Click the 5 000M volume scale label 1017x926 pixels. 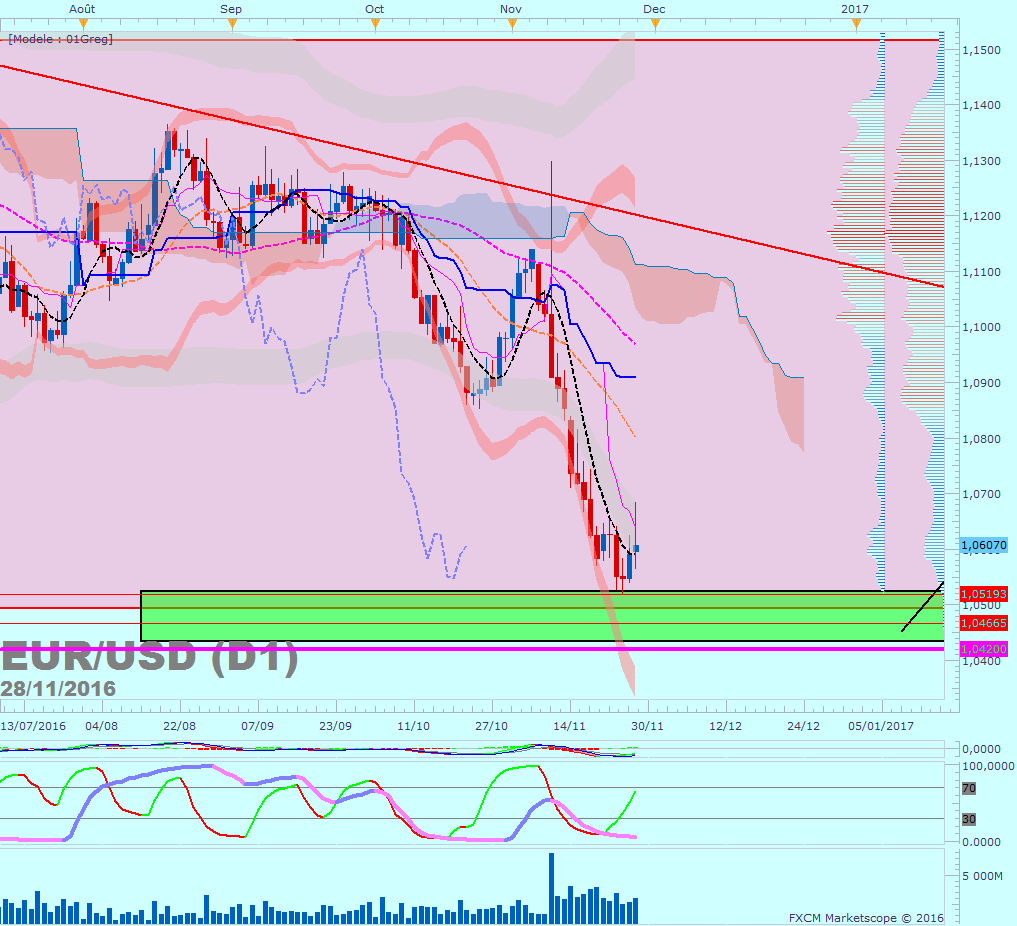(982, 876)
